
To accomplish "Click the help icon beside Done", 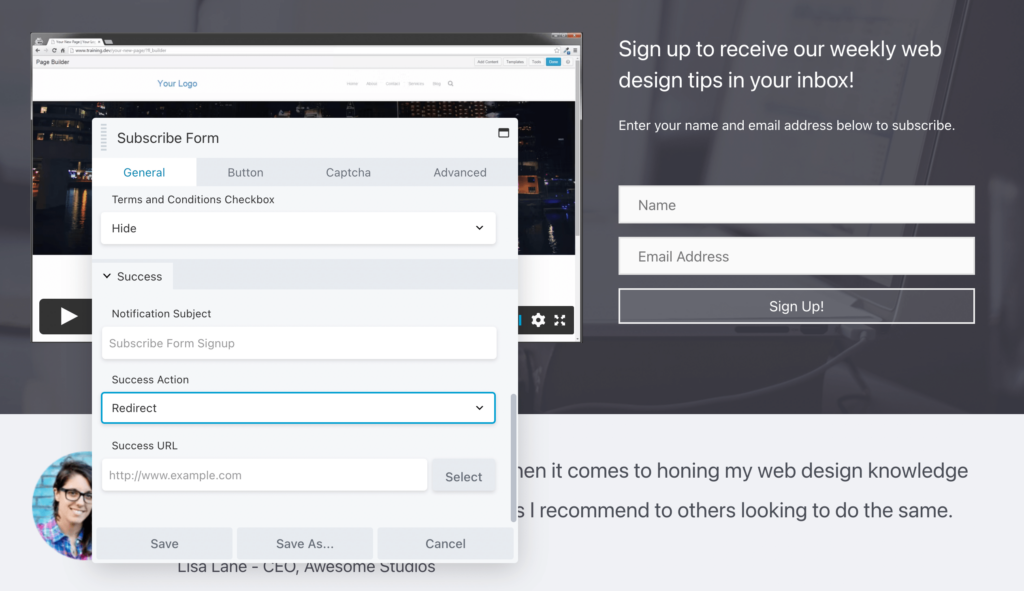I will pos(568,61).
